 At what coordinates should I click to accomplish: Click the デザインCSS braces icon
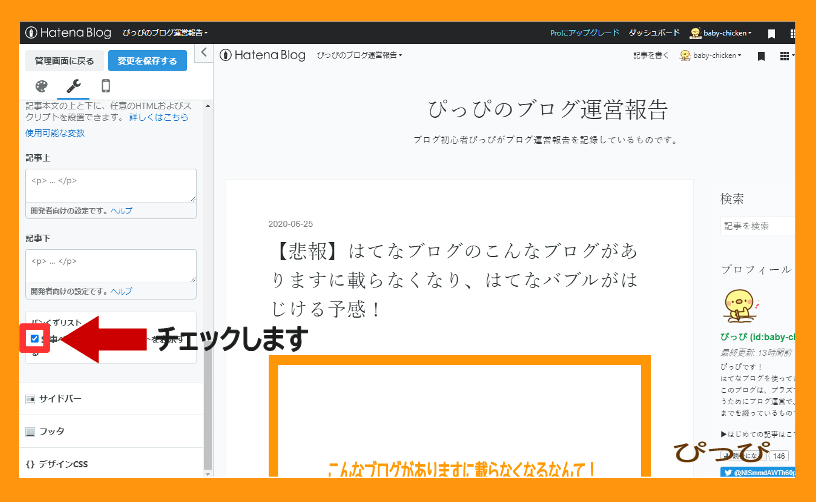(x=30, y=464)
